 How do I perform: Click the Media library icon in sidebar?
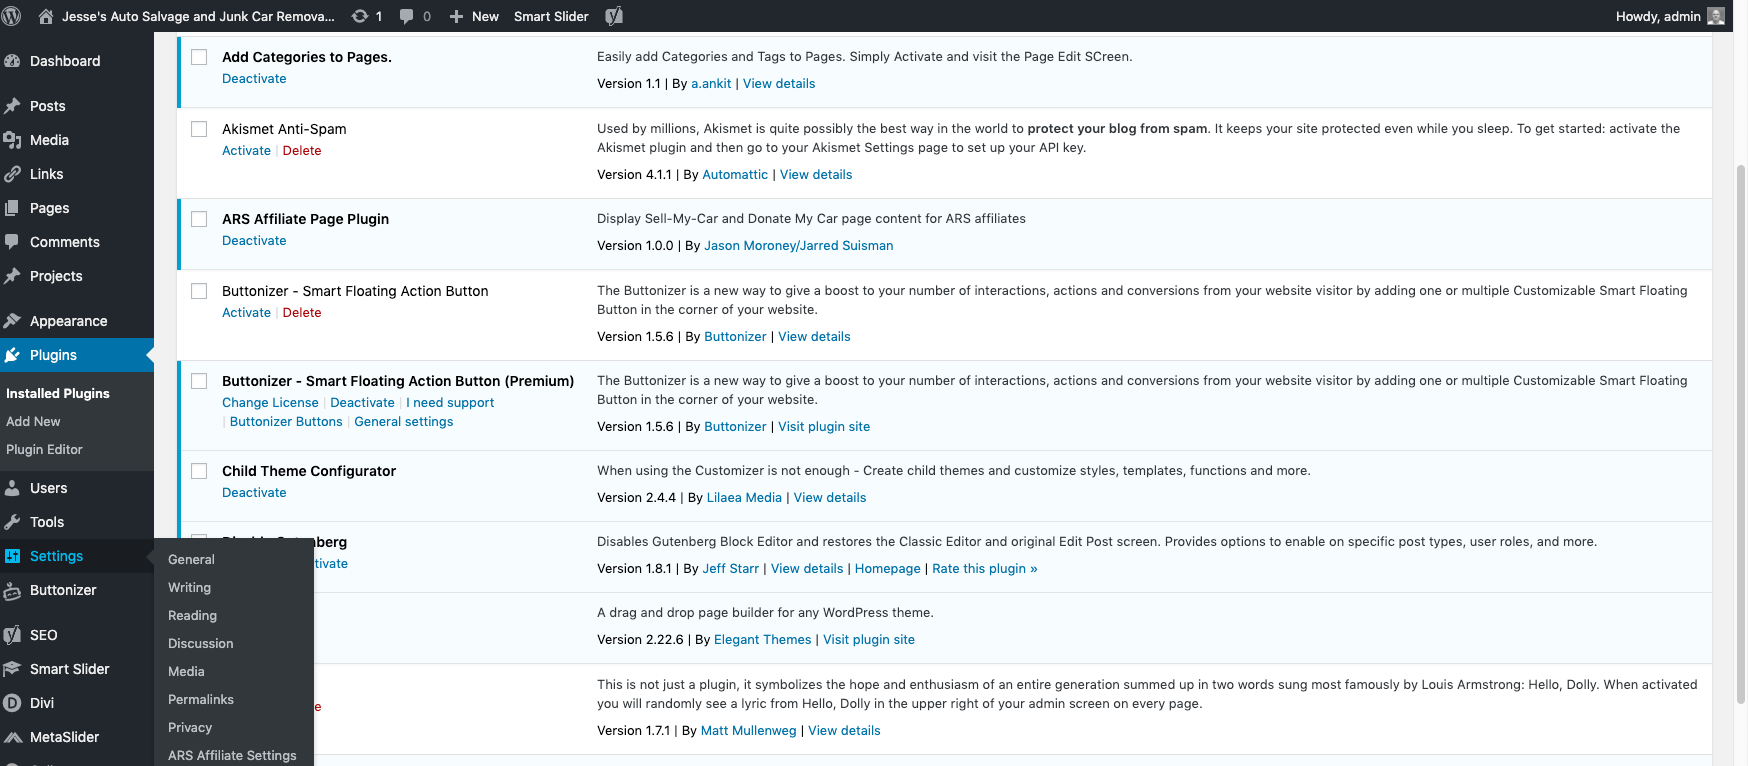tap(12, 140)
